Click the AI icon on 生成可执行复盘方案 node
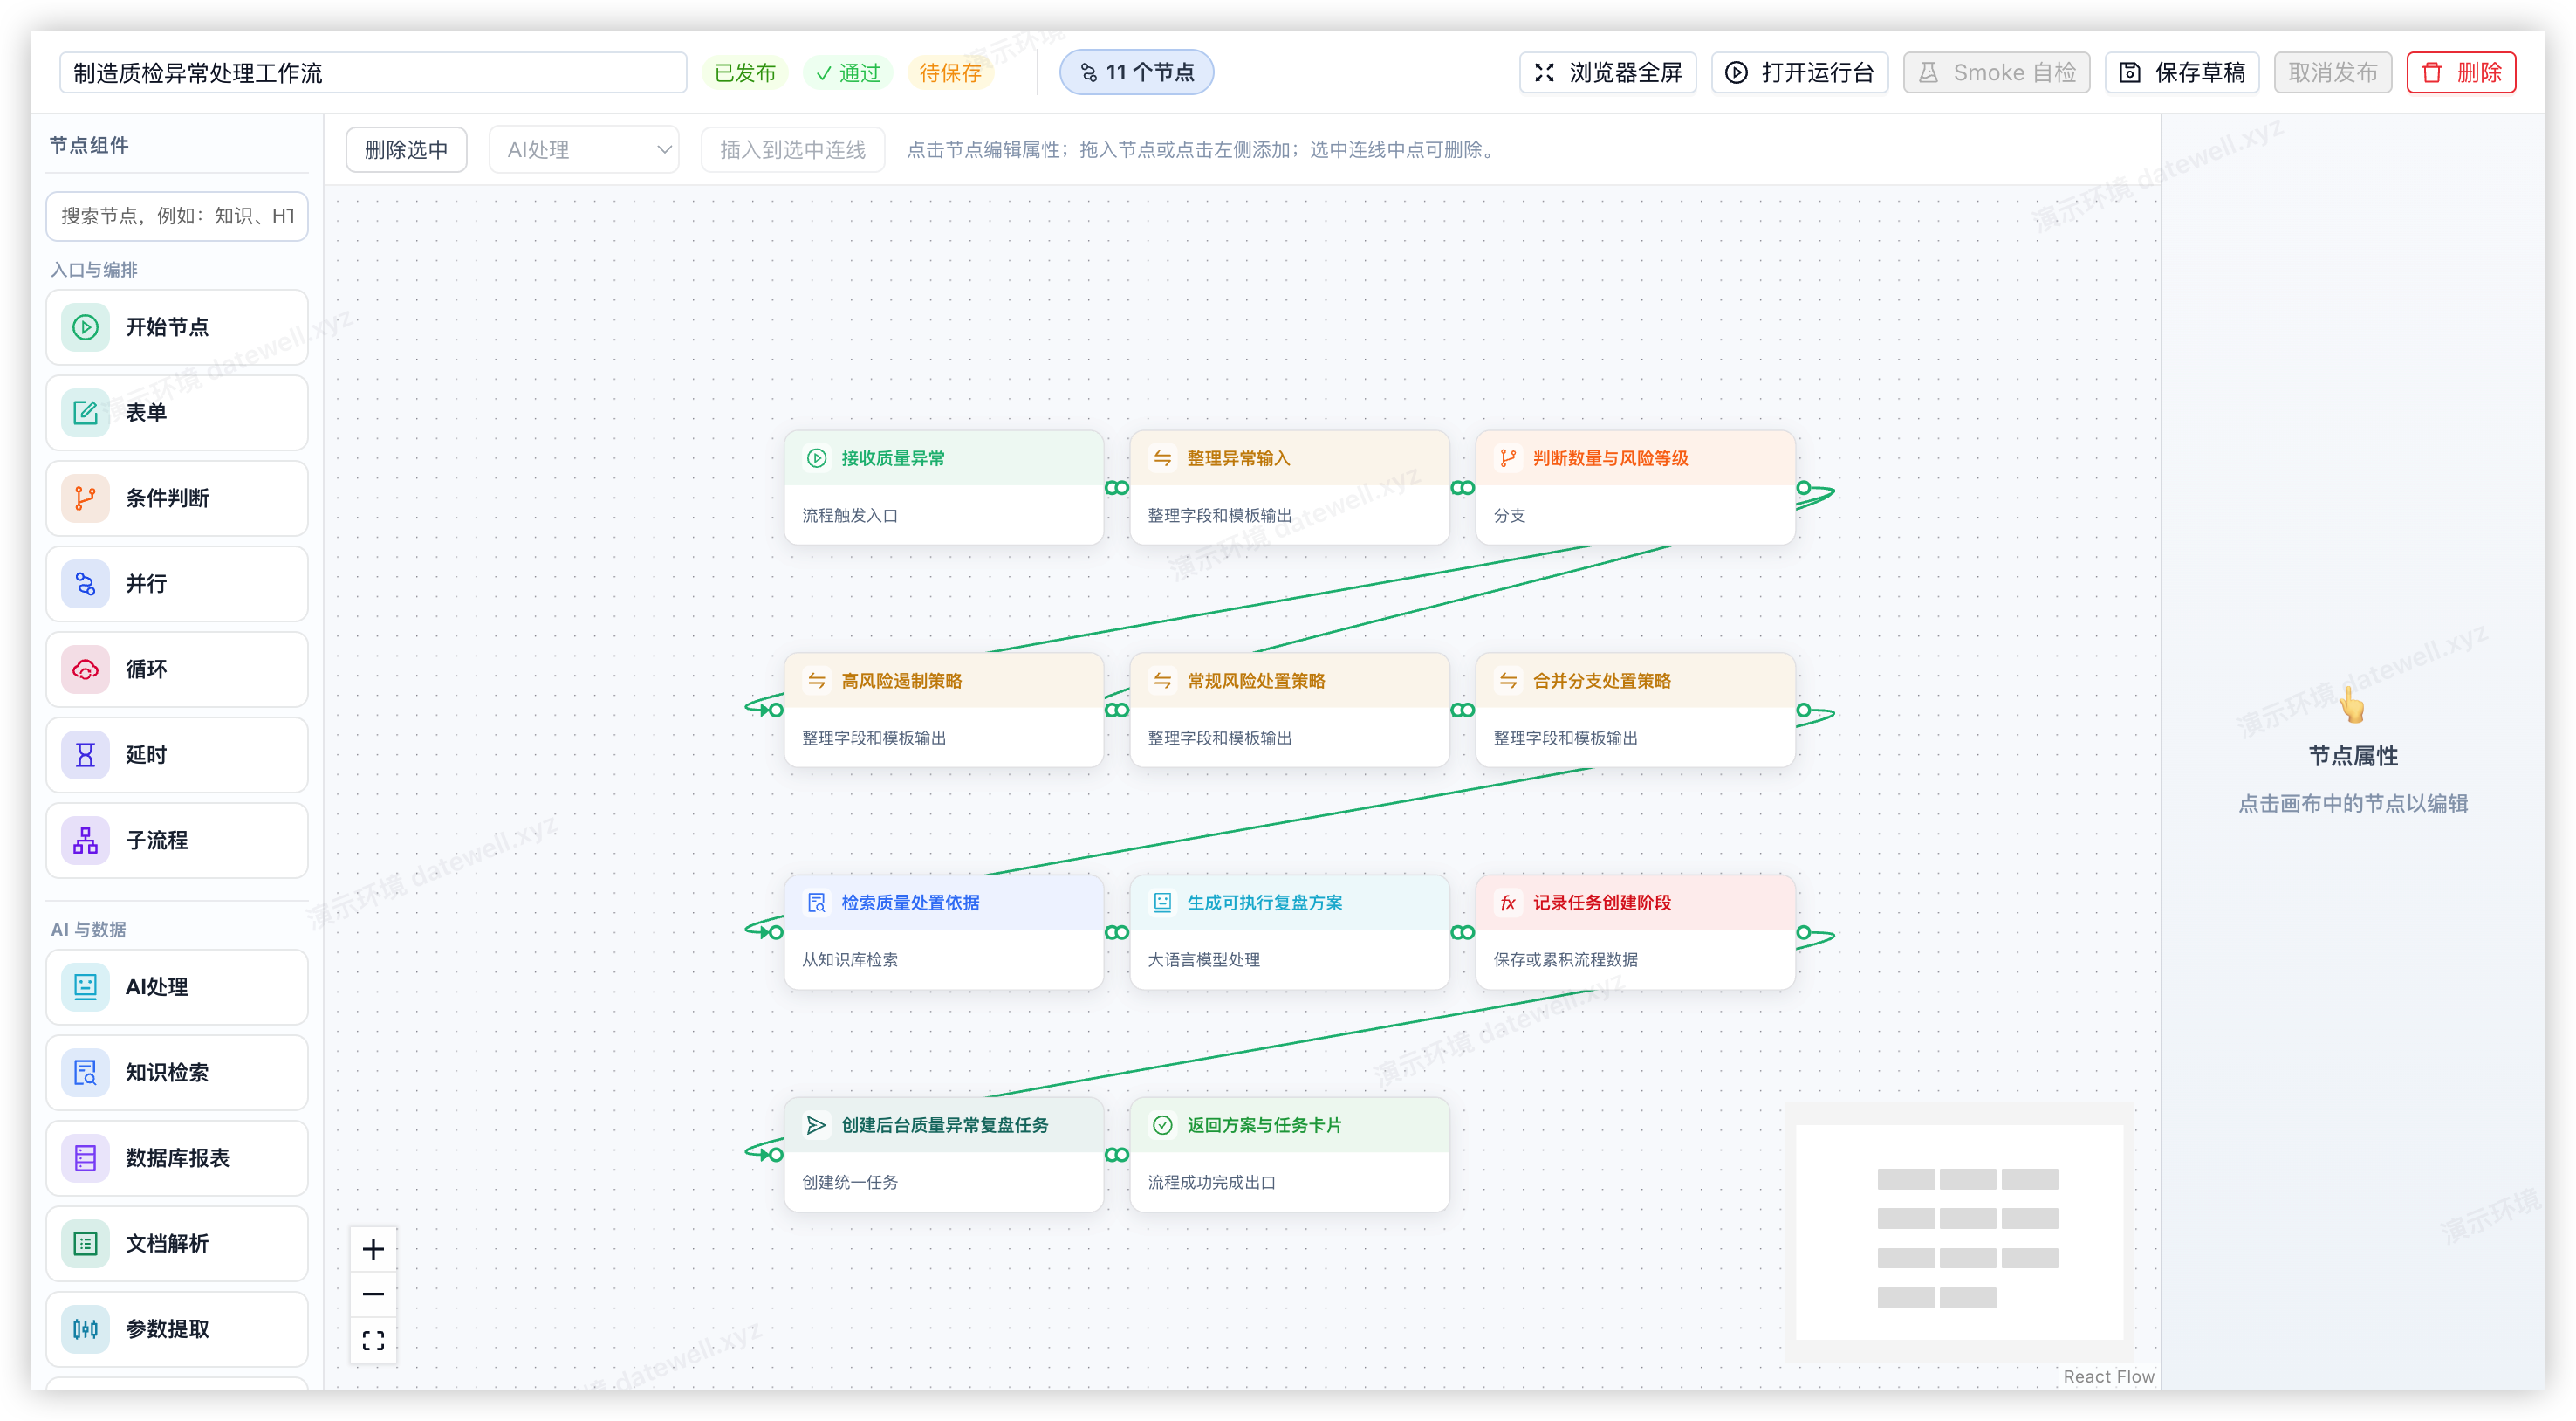This screenshot has width=2576, height=1421. (1162, 902)
